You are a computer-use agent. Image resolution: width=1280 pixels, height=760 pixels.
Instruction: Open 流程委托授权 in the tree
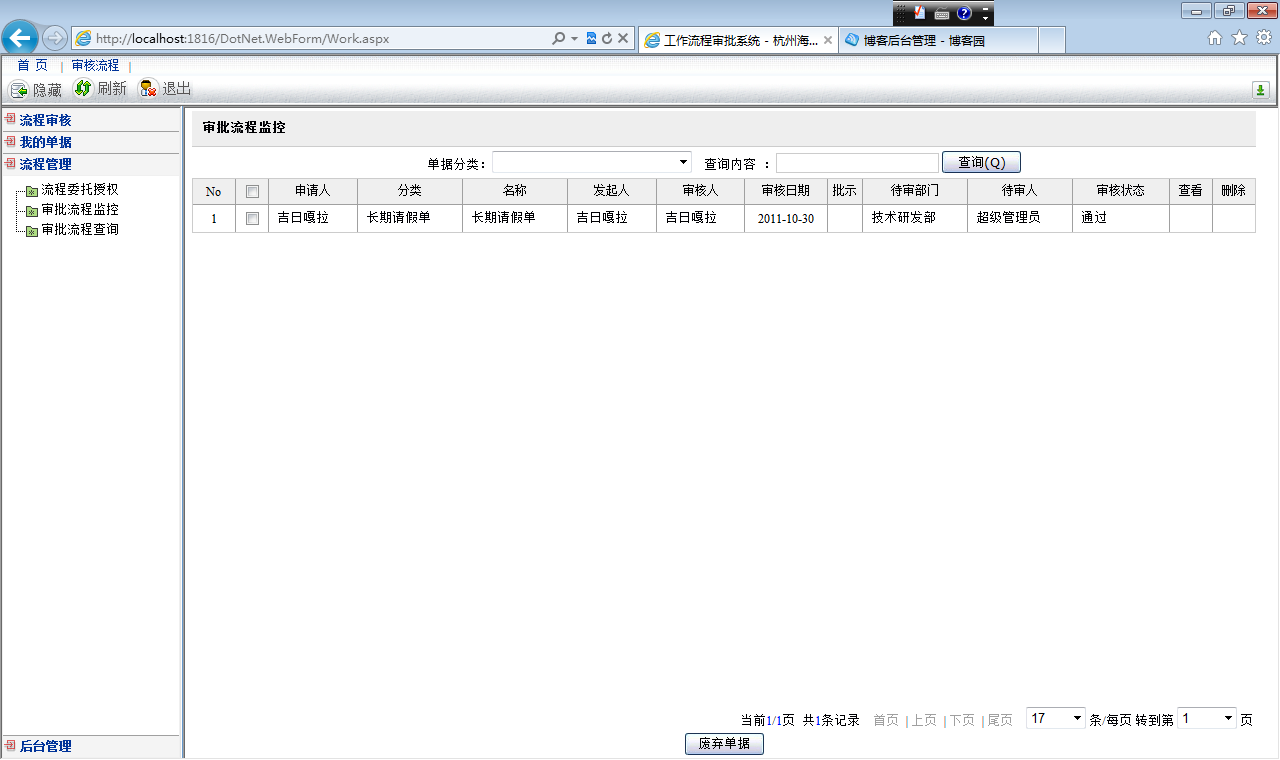coord(80,189)
